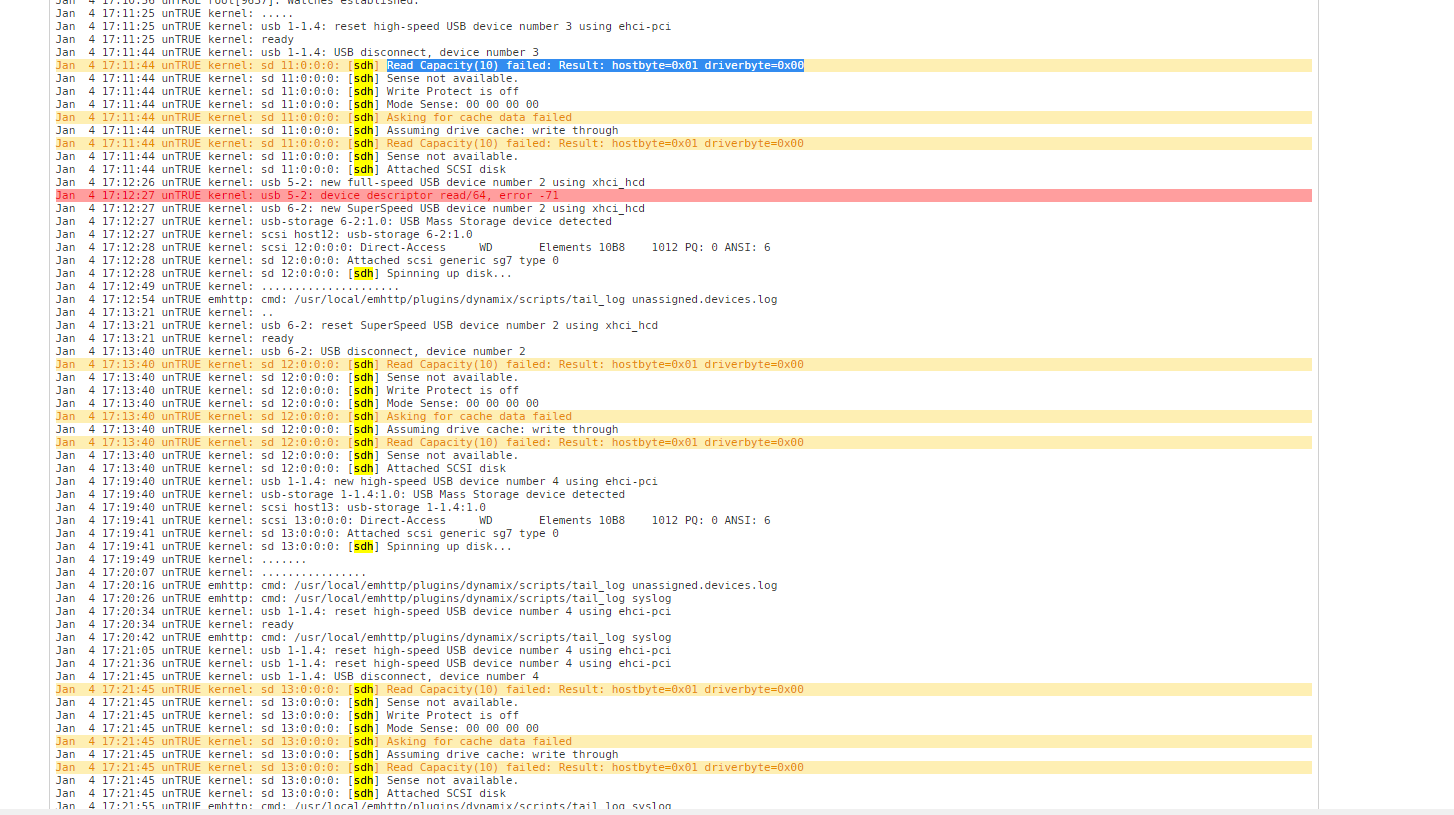Image resolution: width=1454 pixels, height=815 pixels.
Task: Select usb 1-1.4 new high-speed device number 4 line
Action: pos(356,481)
